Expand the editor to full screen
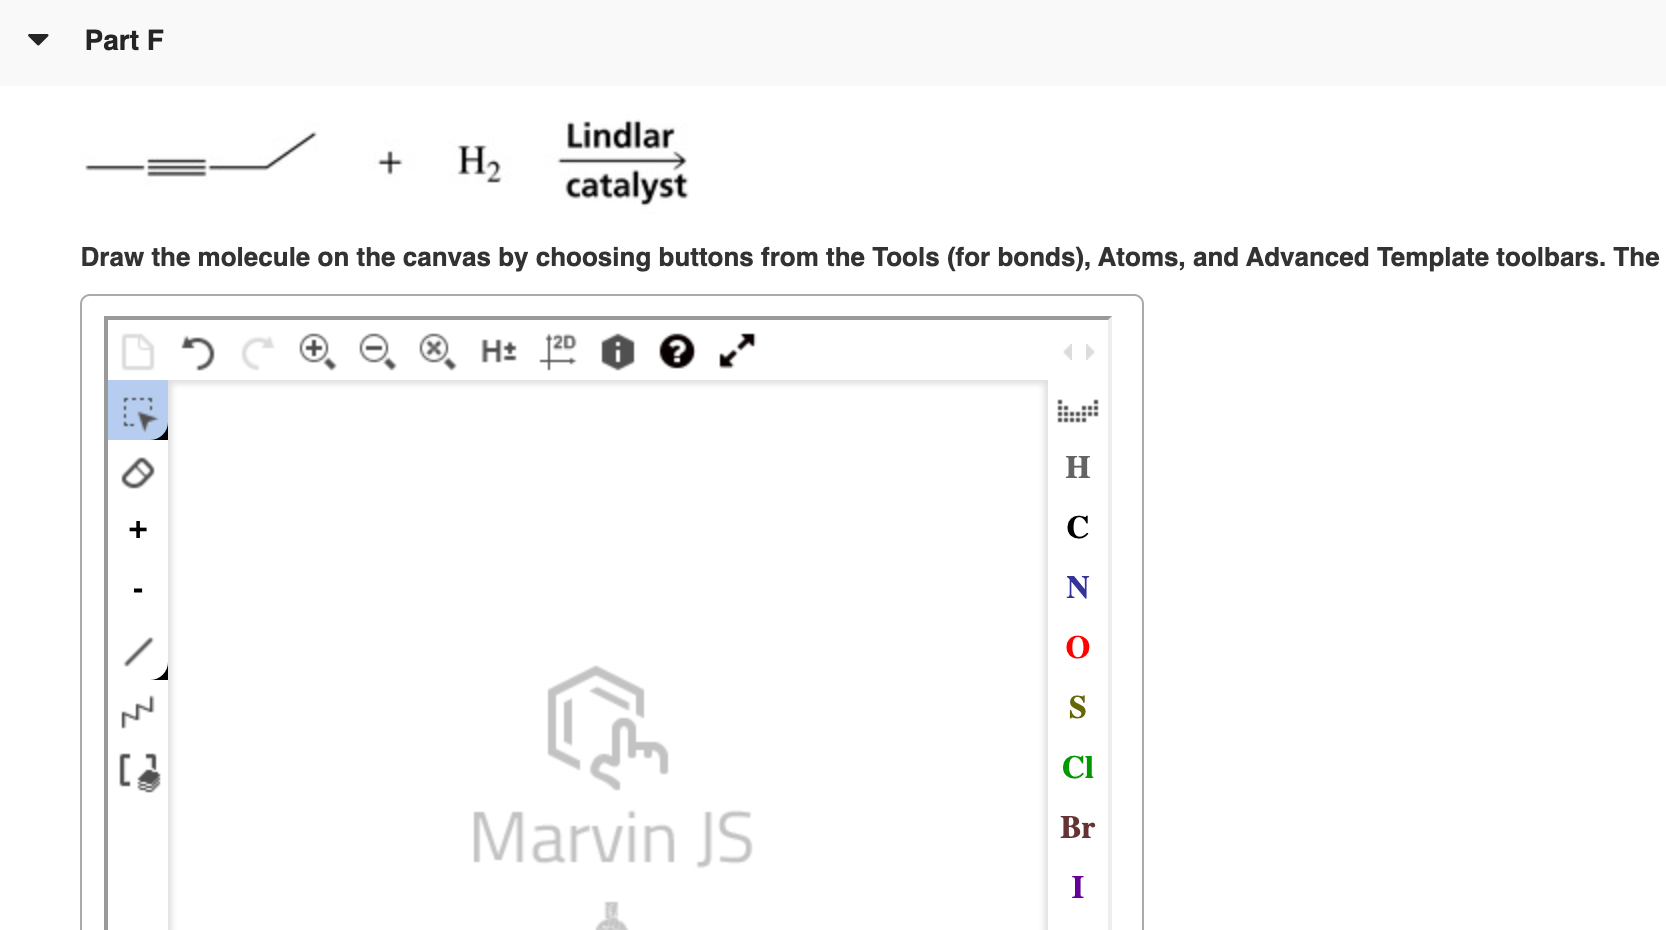Image resolution: width=1666 pixels, height=930 pixels. [x=737, y=351]
